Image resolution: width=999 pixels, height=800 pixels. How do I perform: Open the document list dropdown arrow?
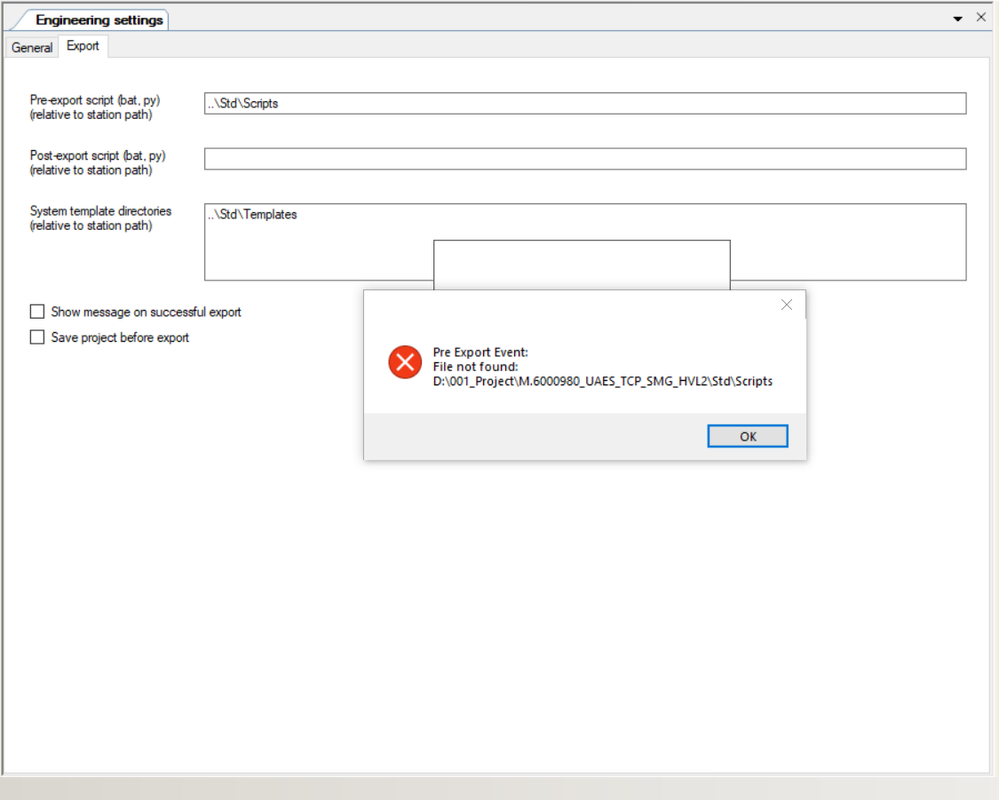pos(958,19)
